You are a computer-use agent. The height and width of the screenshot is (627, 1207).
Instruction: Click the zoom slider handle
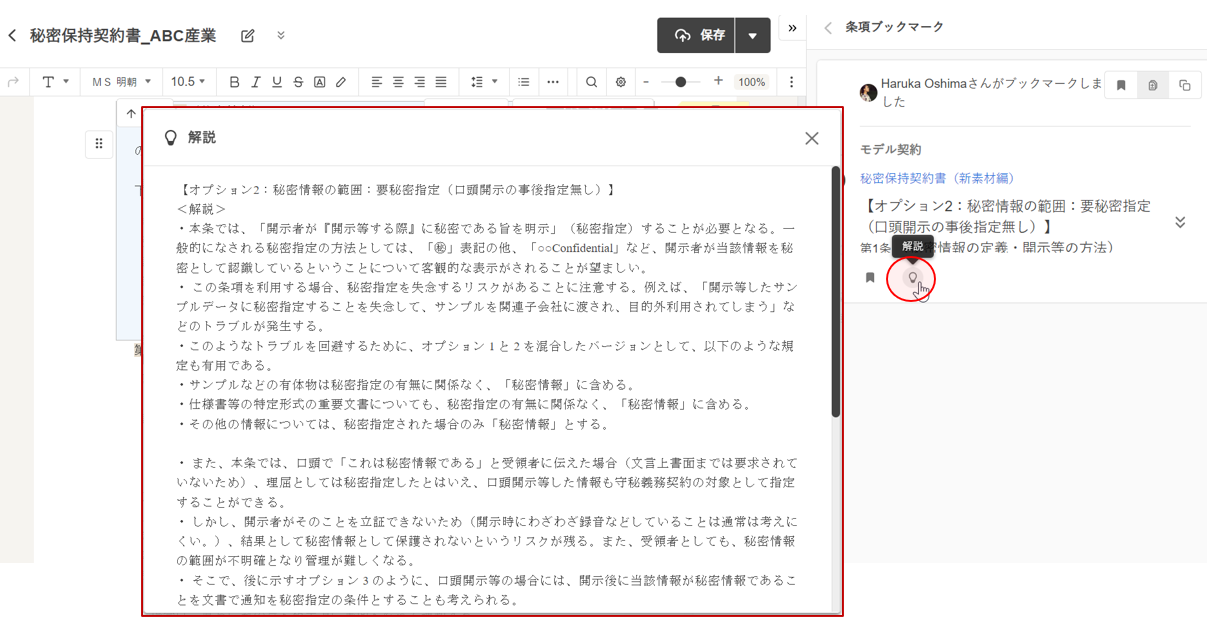point(681,82)
